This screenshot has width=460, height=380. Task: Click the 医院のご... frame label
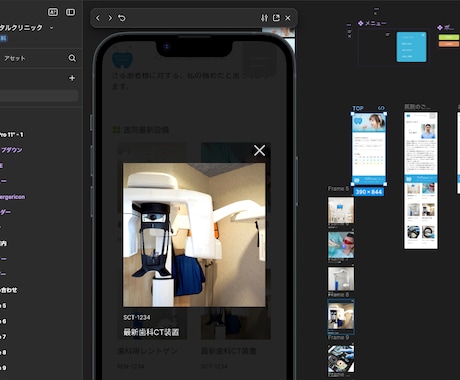point(417,107)
